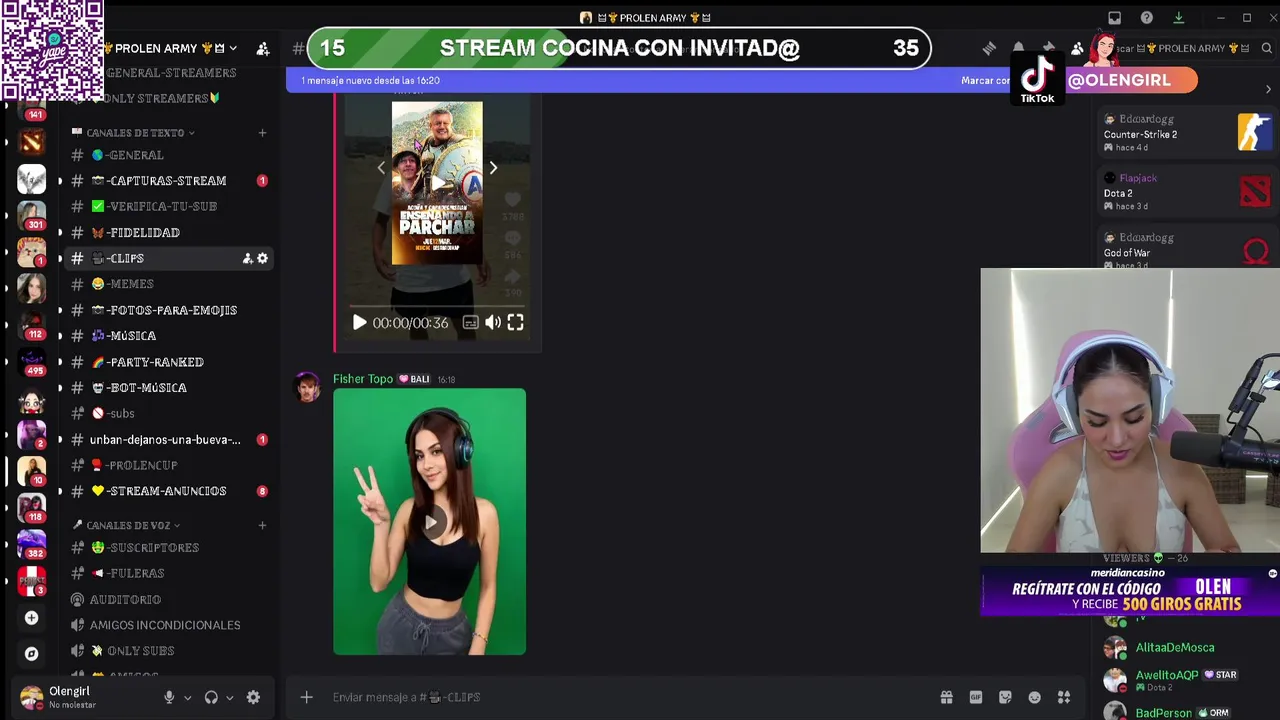This screenshot has height=720, width=1280.
Task: Open Edwardogg's Counter-Strike 2 activity card
Action: (x=1187, y=133)
